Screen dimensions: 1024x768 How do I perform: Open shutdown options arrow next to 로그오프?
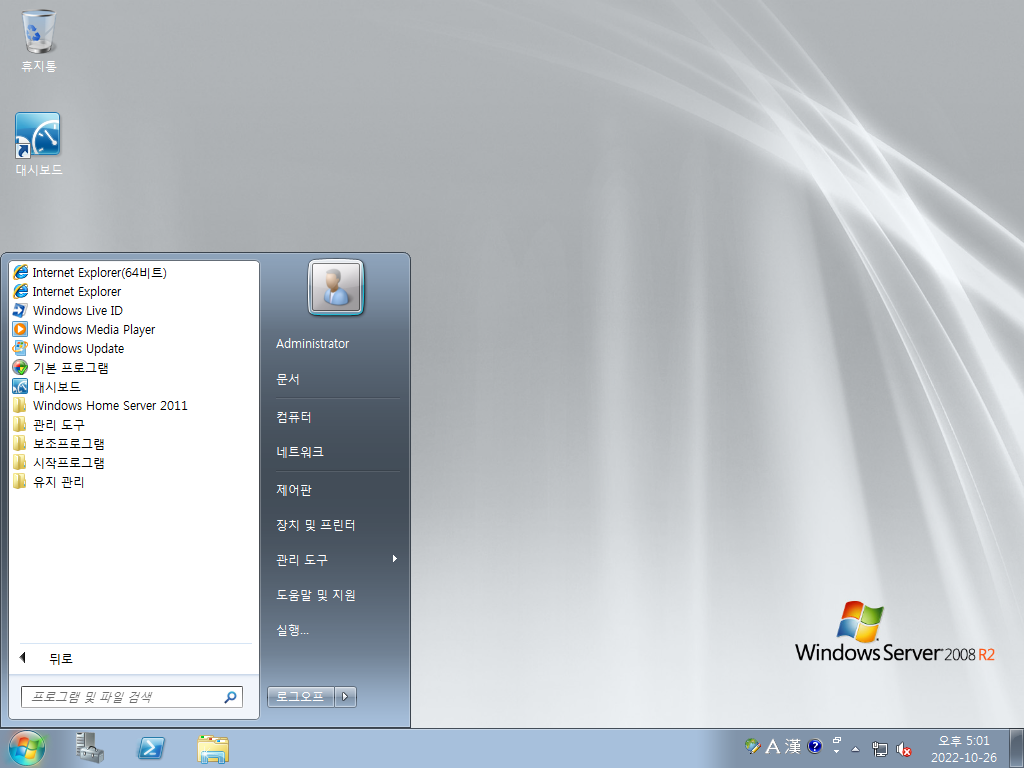click(x=345, y=696)
